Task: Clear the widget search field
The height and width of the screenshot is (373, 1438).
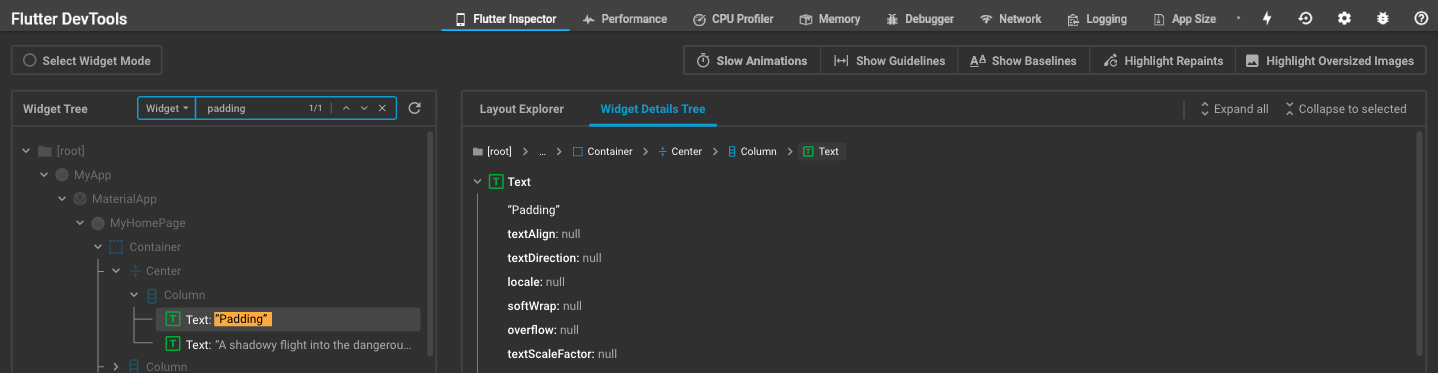Action: (x=382, y=108)
